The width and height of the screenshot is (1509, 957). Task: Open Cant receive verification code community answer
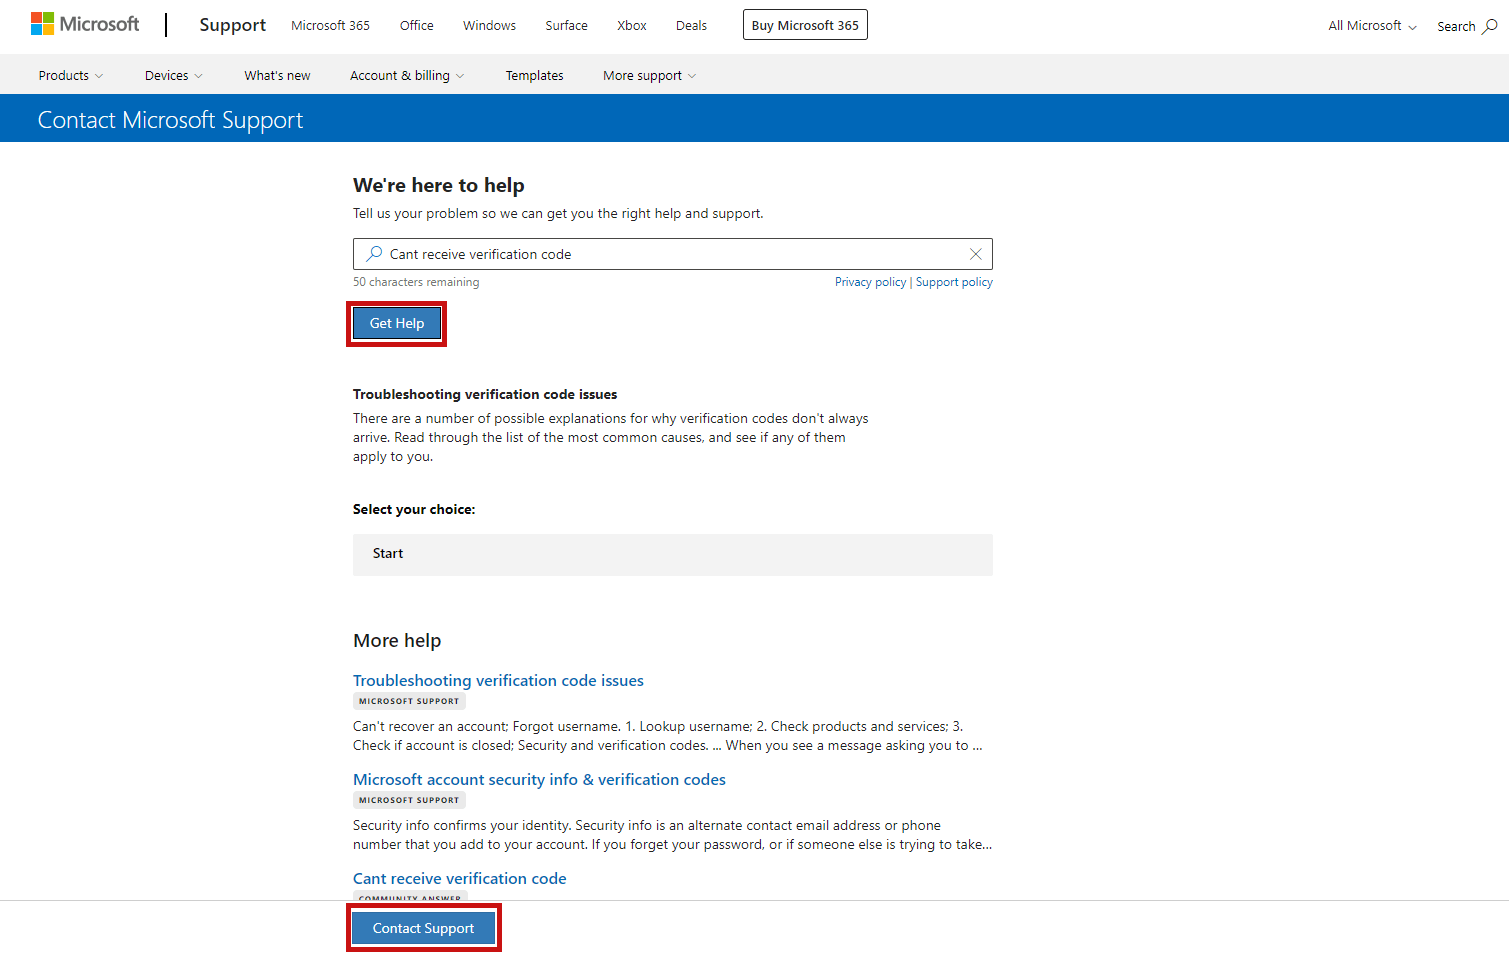(460, 878)
